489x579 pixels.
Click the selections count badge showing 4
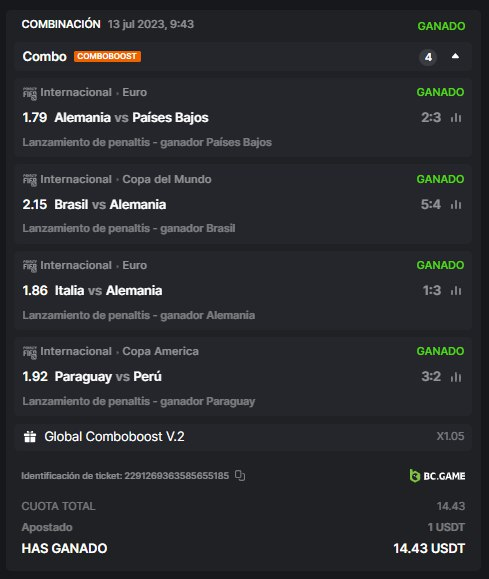[x=428, y=57]
